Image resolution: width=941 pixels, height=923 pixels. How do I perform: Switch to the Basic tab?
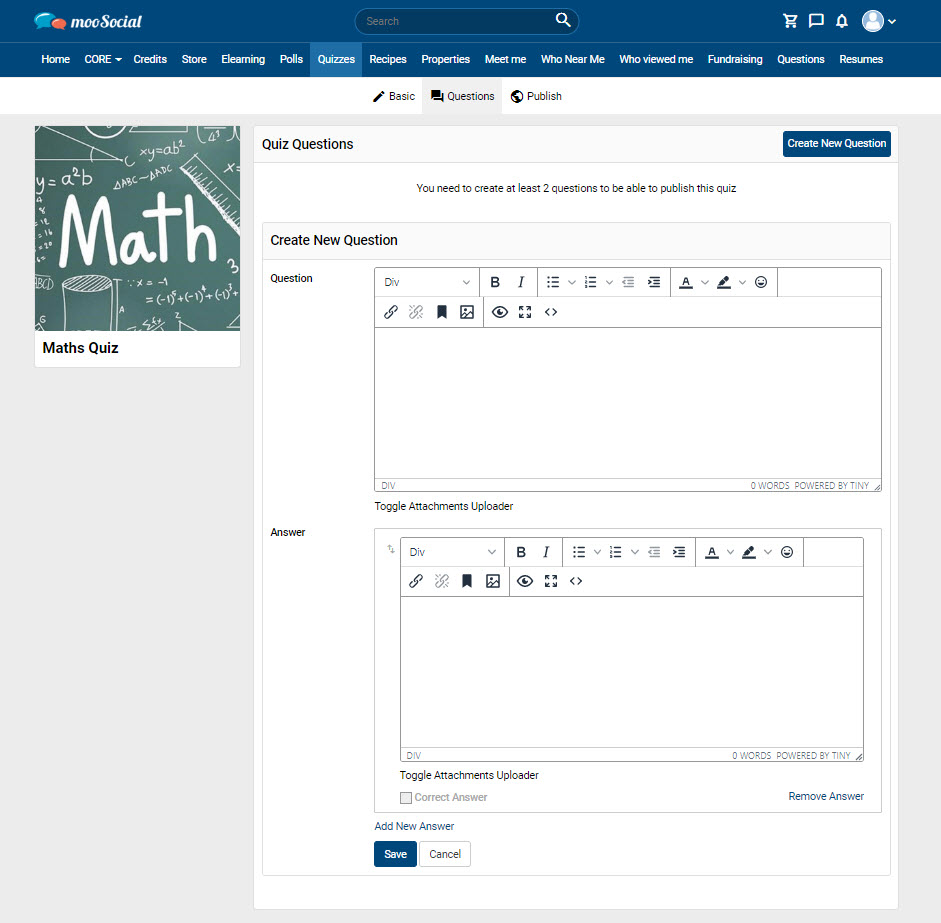394,96
